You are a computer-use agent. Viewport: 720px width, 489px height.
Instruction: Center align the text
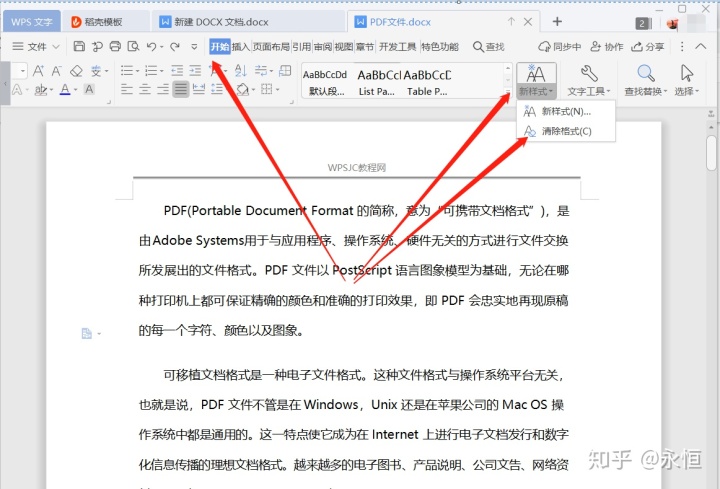pos(145,89)
